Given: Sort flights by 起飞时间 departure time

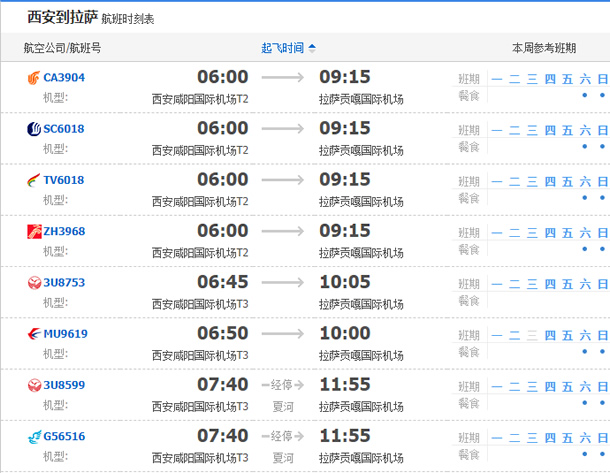Looking at the screenshot, I should coord(288,47).
